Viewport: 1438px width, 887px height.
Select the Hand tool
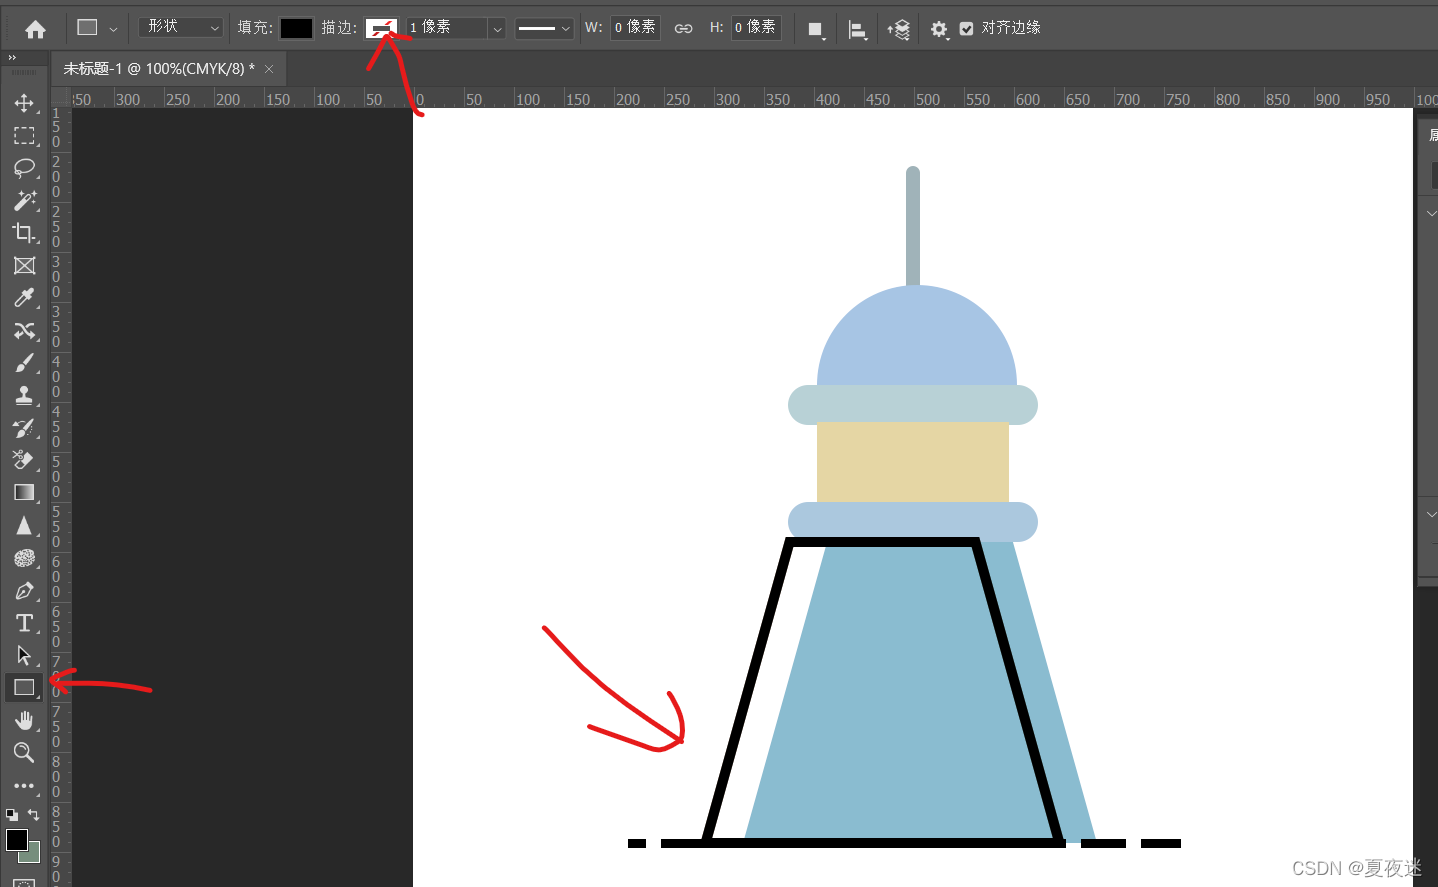(24, 720)
